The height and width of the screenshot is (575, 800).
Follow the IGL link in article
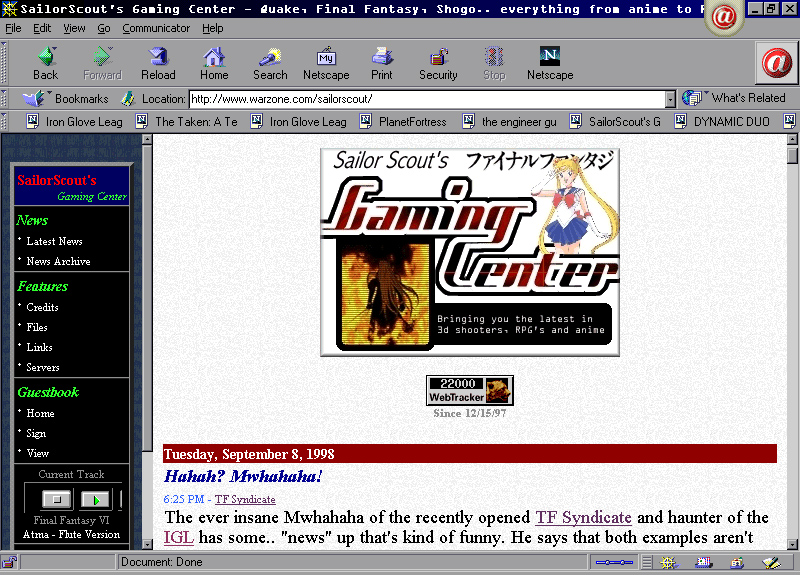[x=179, y=537]
